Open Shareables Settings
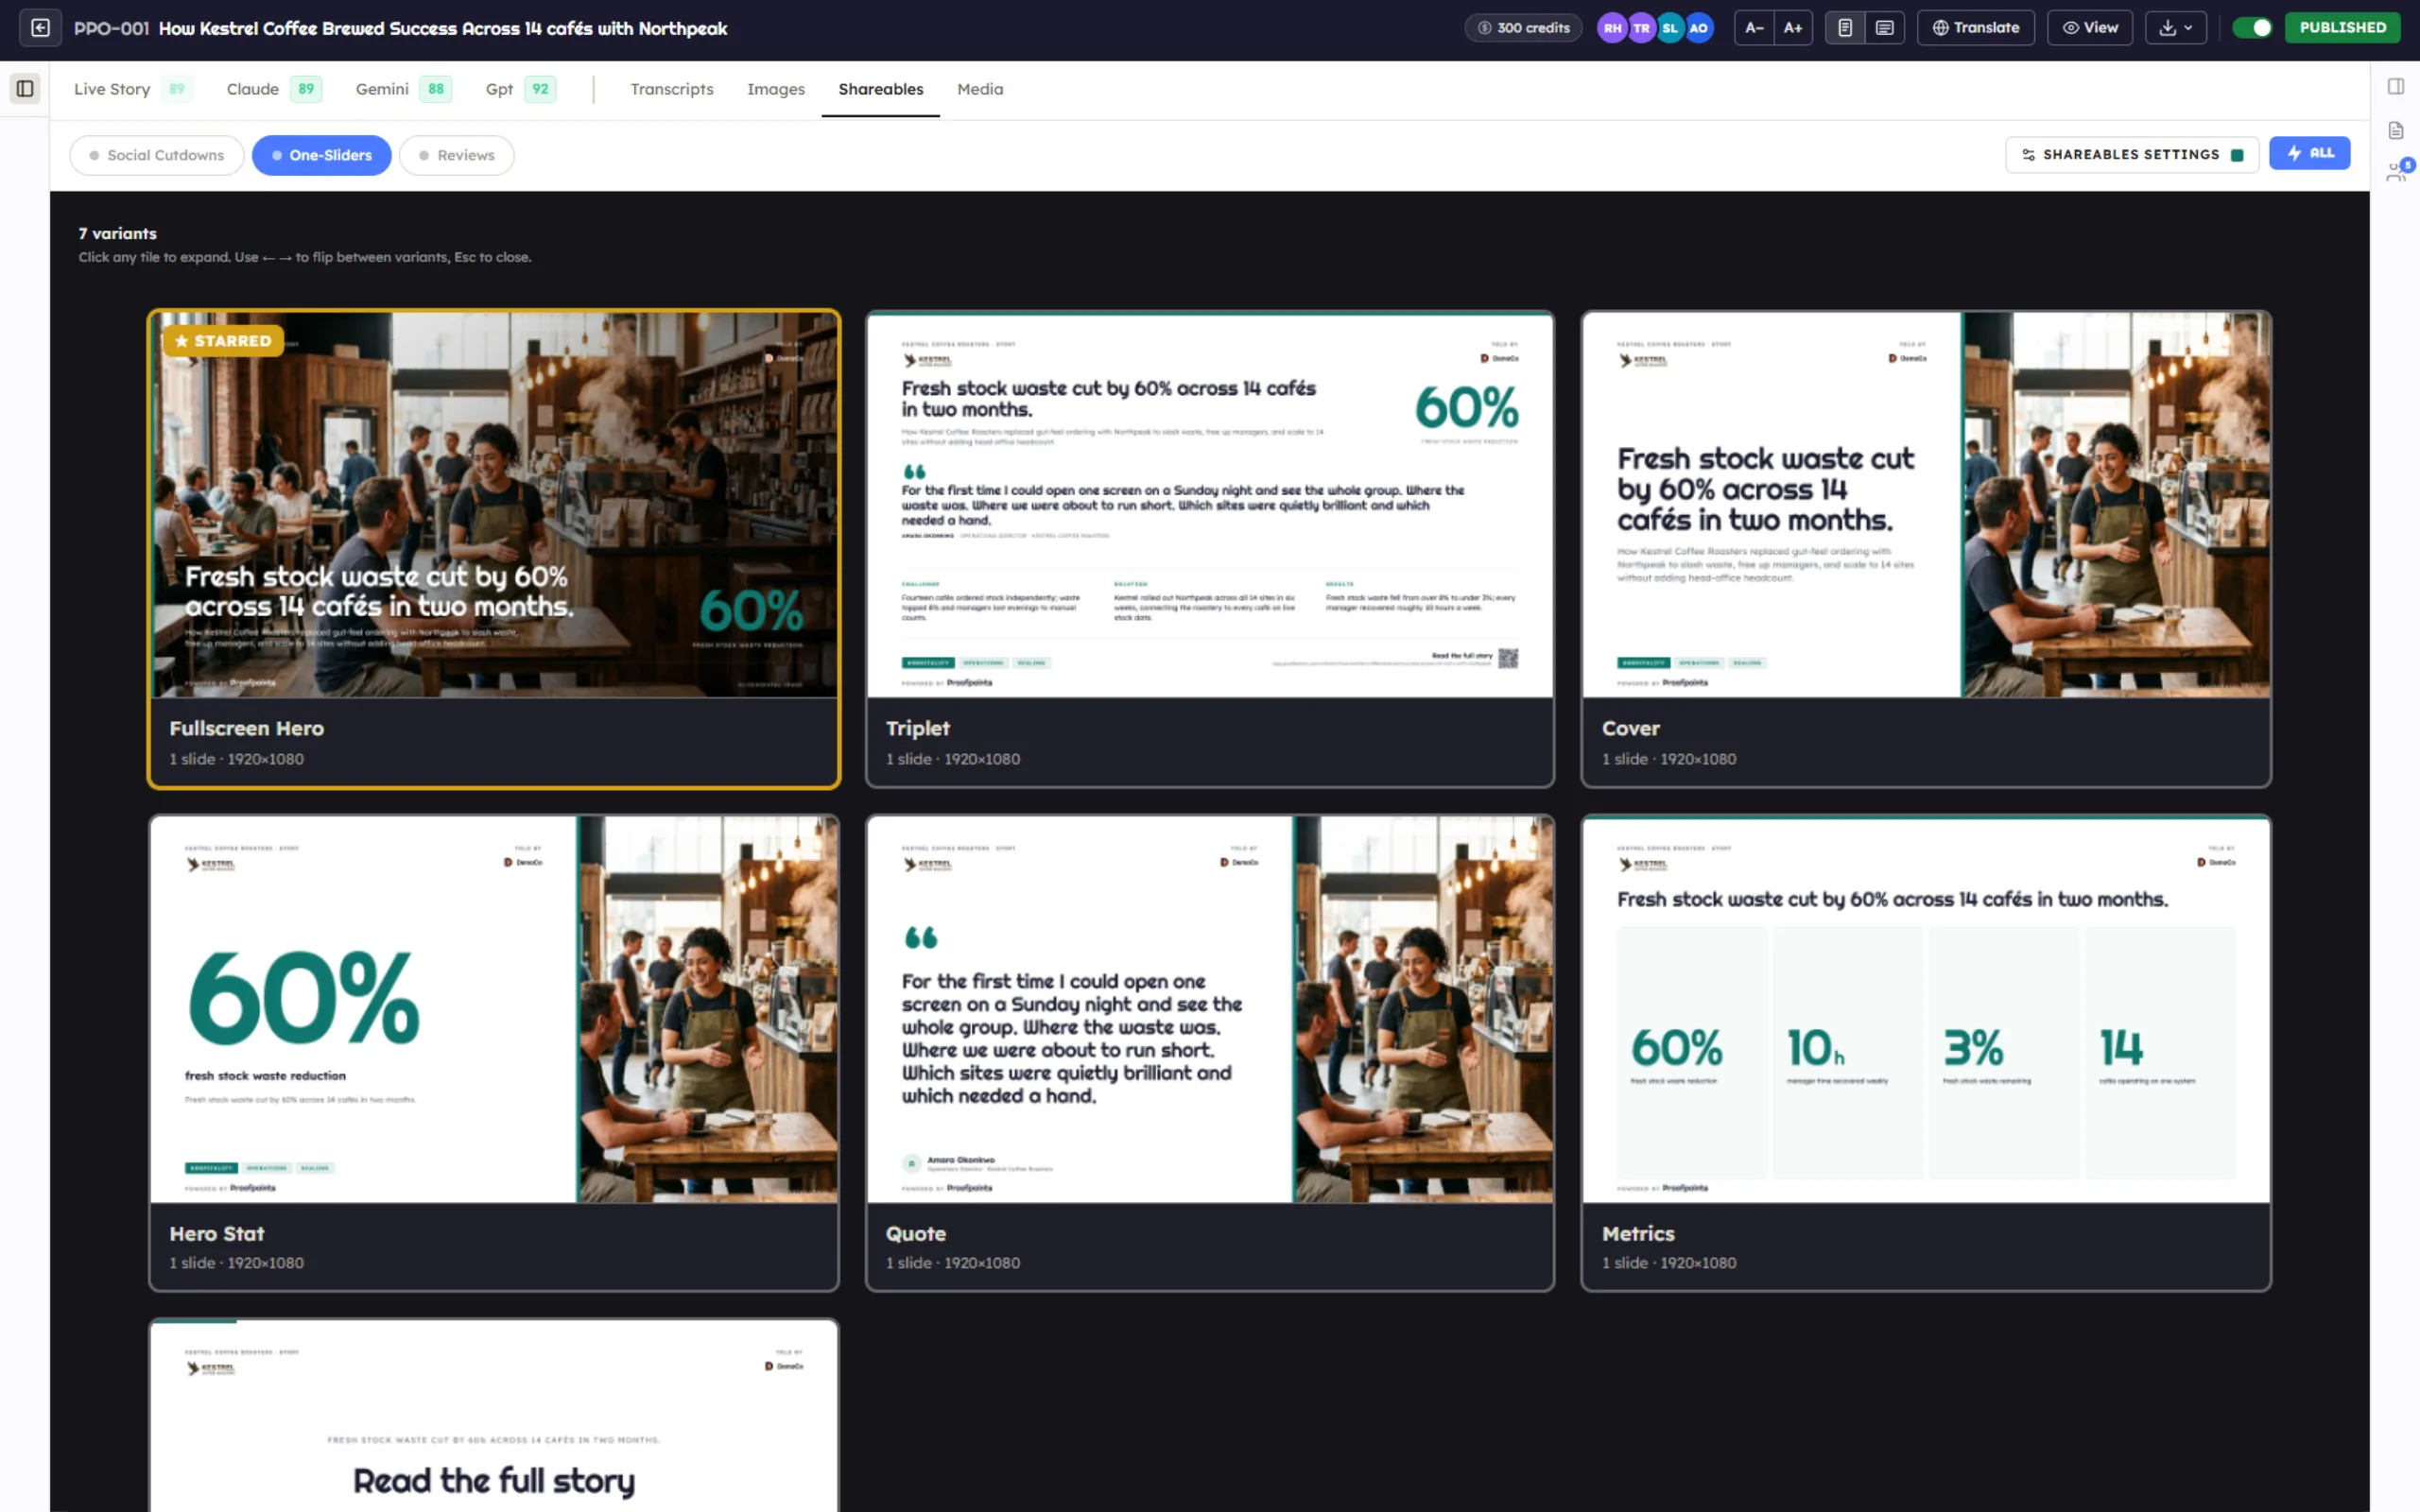The width and height of the screenshot is (2420, 1512). coord(2132,155)
